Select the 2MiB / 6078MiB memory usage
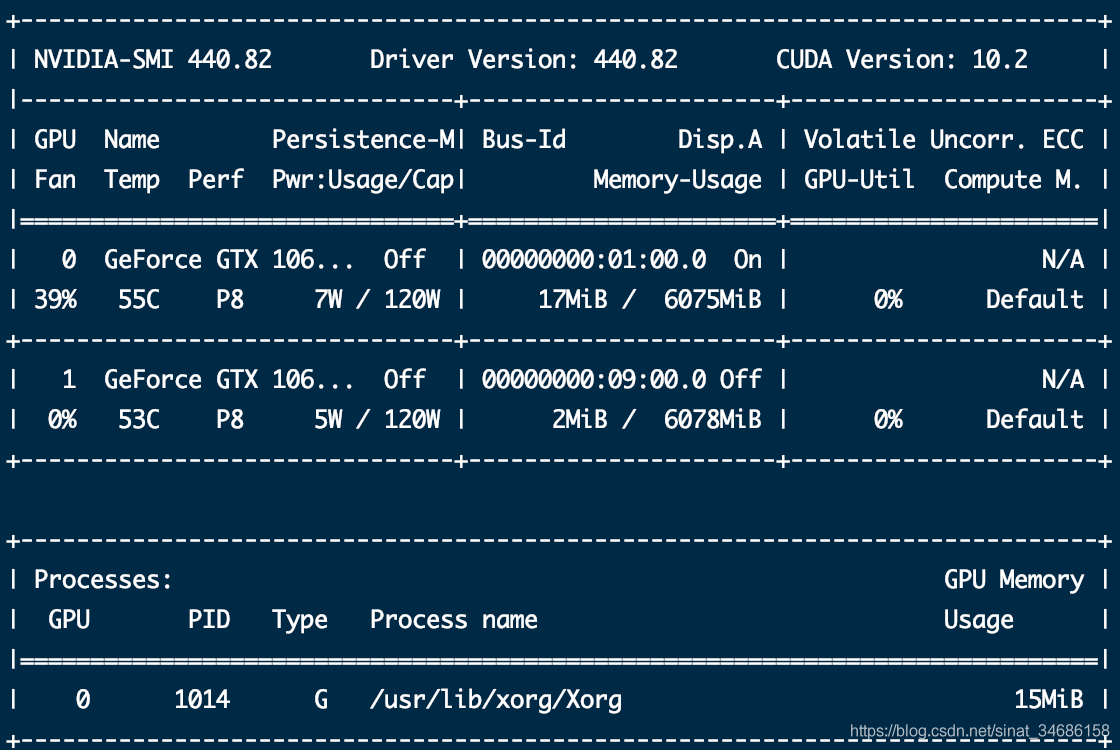 coord(656,420)
